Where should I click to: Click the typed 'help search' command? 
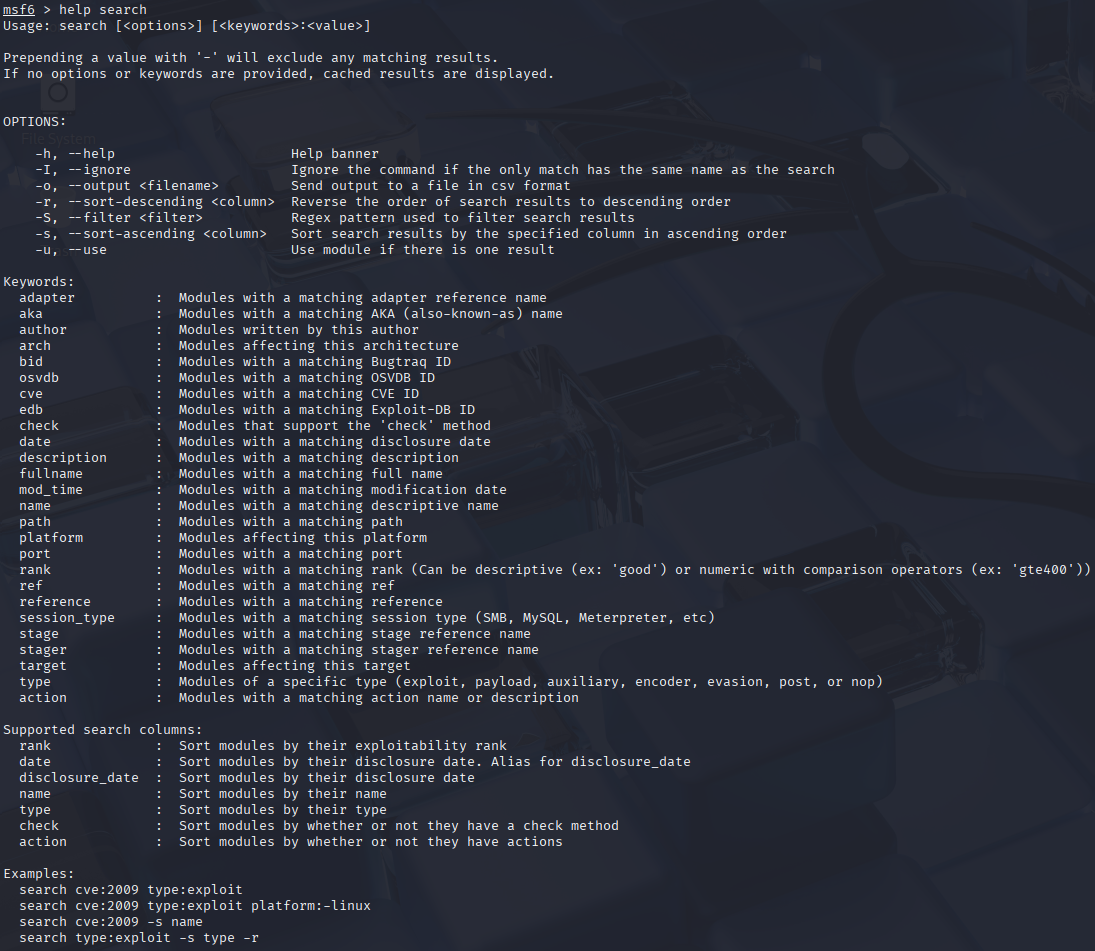click(x=103, y=9)
